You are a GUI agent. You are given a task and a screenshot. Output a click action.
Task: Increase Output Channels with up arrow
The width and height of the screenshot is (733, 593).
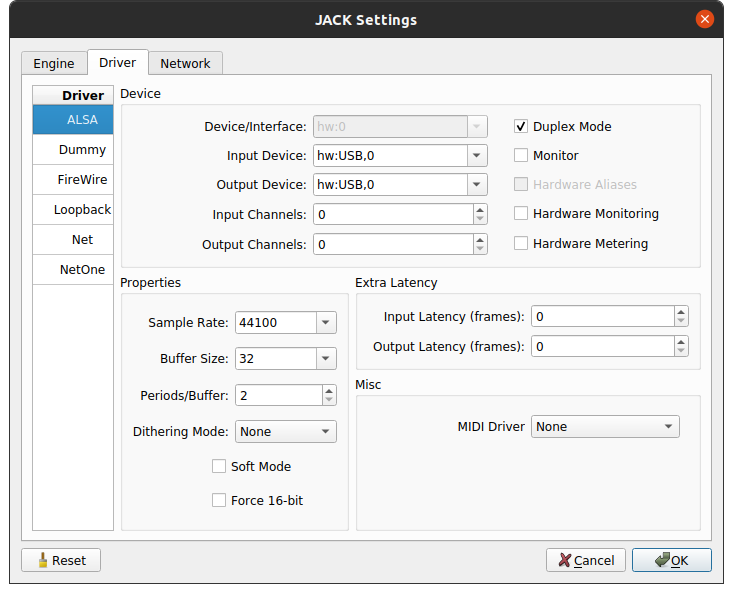coord(480,240)
